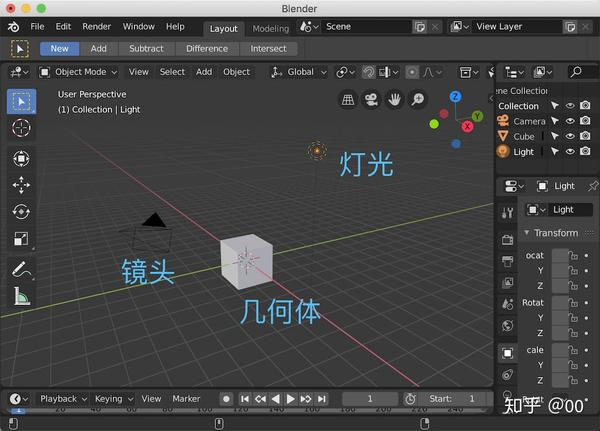Click the Subtract selection mode button
This screenshot has height=431, width=600.
(x=146, y=49)
